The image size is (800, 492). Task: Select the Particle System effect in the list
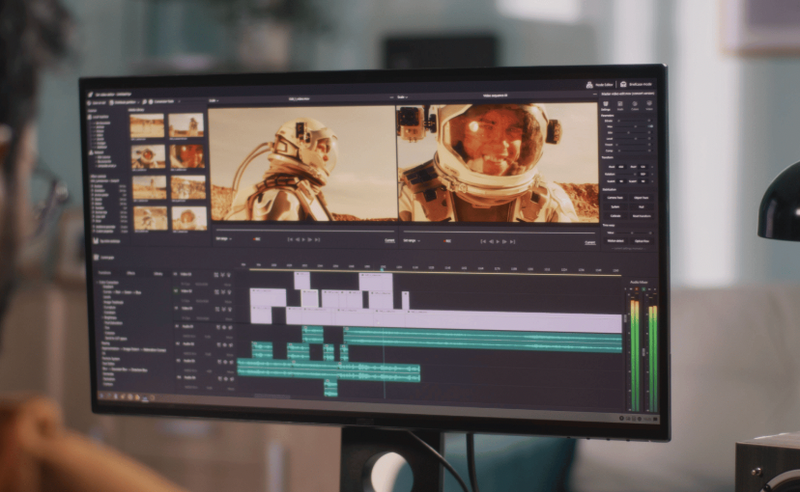point(111,359)
